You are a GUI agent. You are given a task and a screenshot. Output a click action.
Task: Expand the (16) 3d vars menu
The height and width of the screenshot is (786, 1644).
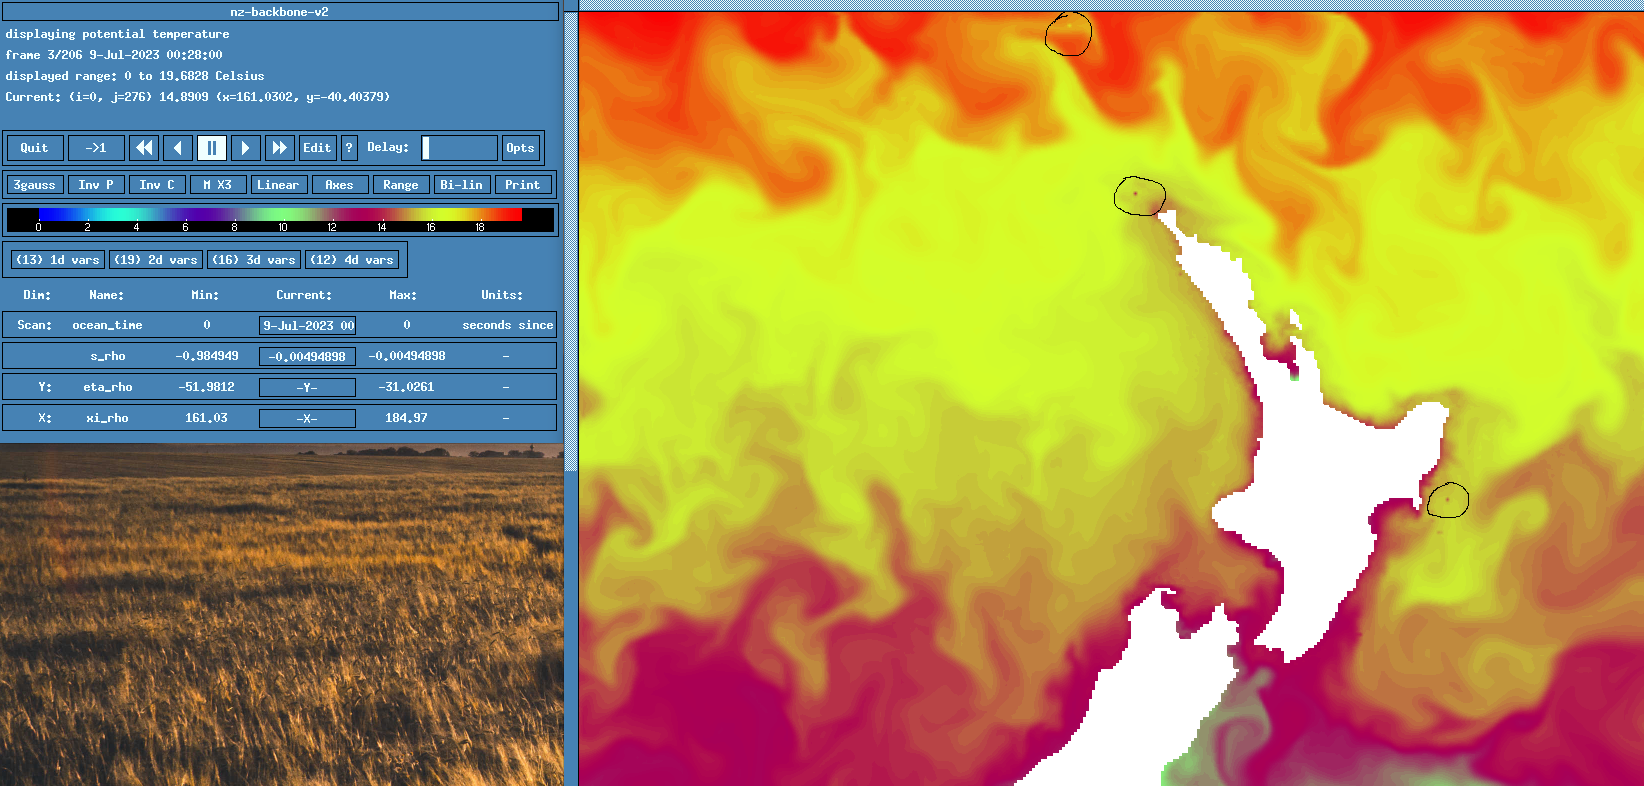click(x=253, y=260)
